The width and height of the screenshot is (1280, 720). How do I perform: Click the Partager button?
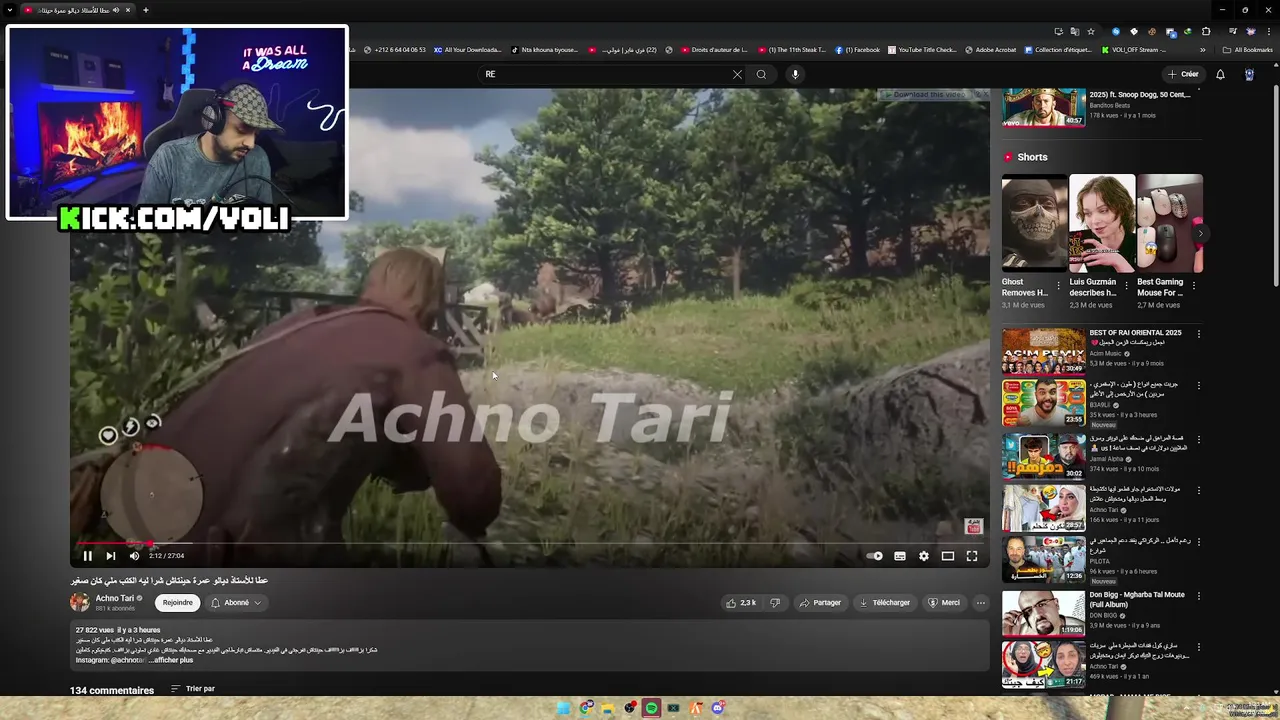pyautogui.click(x=820, y=603)
